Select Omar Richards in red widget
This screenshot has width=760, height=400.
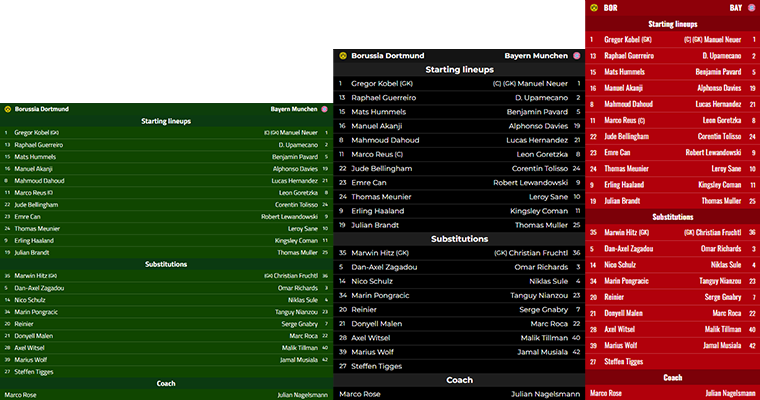point(721,249)
